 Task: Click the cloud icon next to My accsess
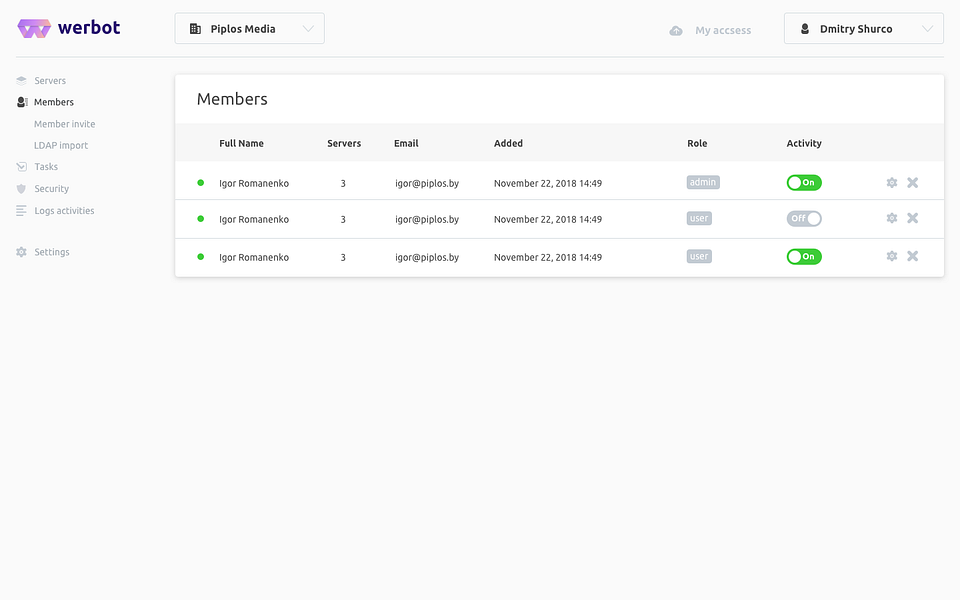pos(676,31)
